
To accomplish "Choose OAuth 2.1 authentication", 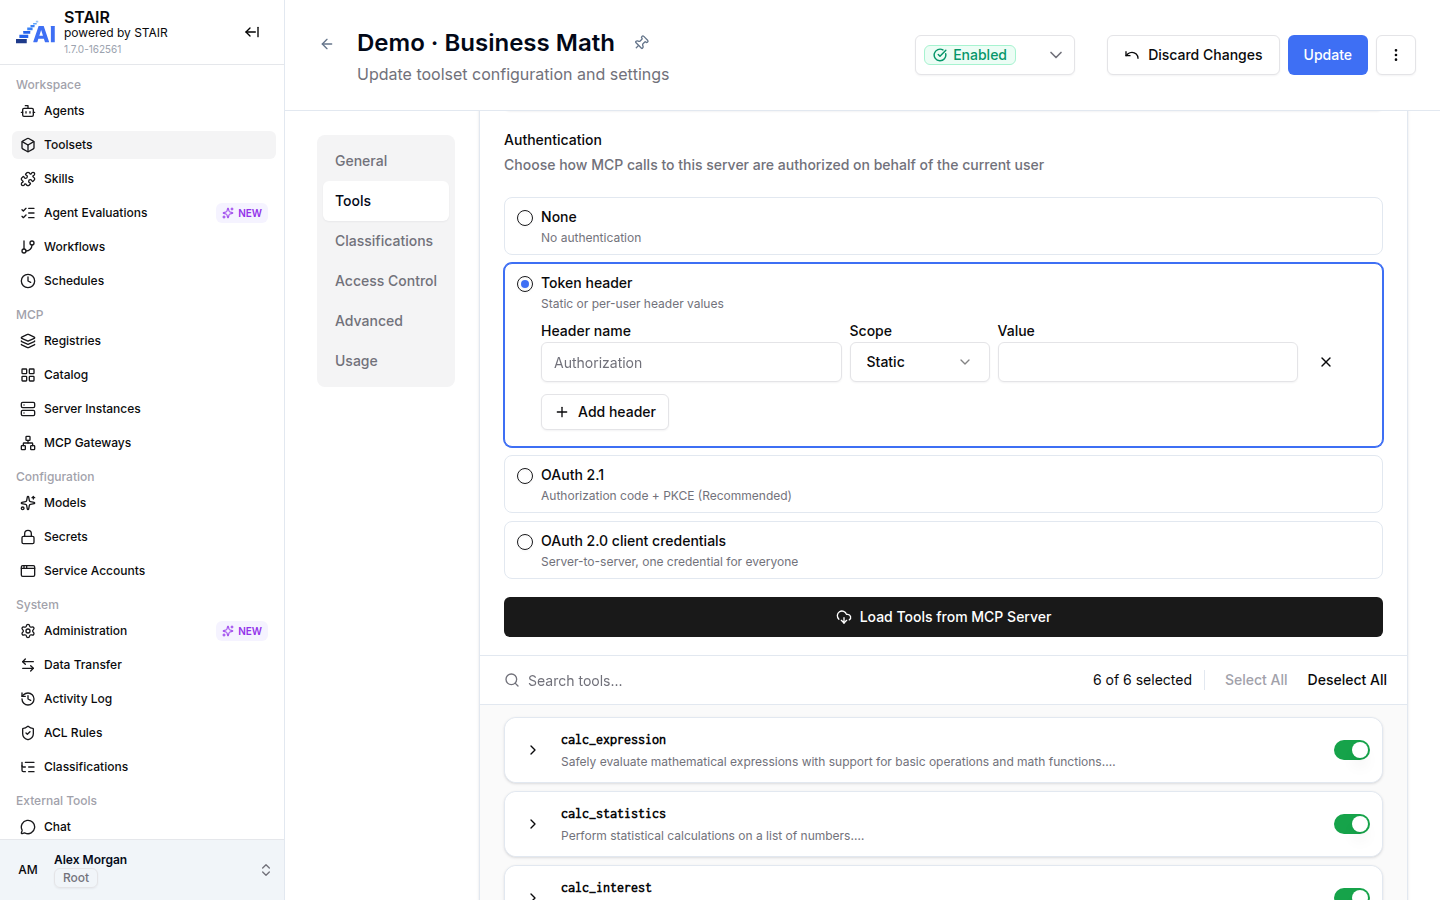I will [525, 476].
